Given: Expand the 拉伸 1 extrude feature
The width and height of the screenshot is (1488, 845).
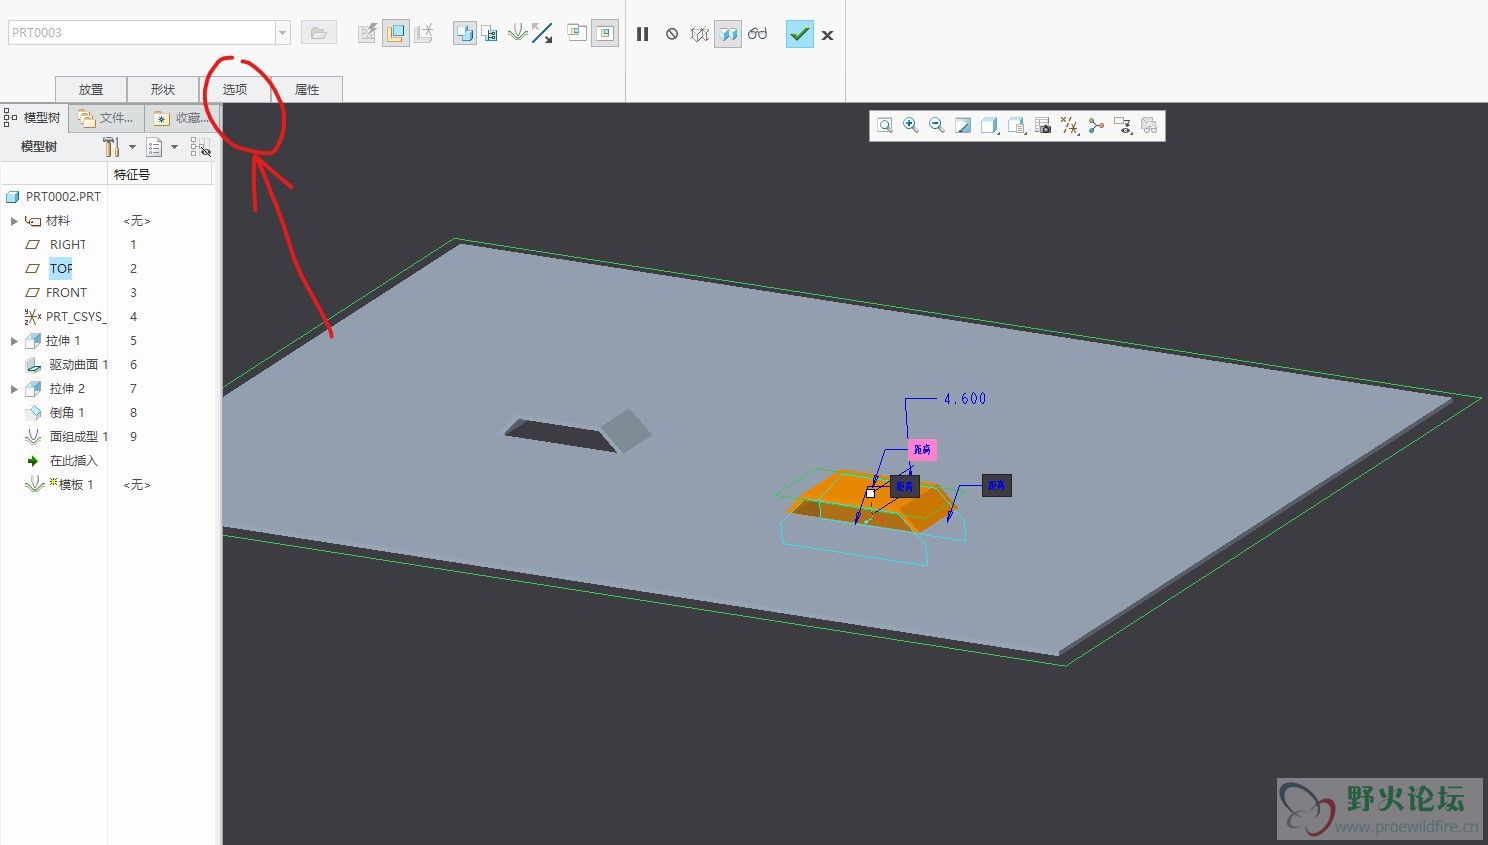Looking at the screenshot, I should (14, 341).
